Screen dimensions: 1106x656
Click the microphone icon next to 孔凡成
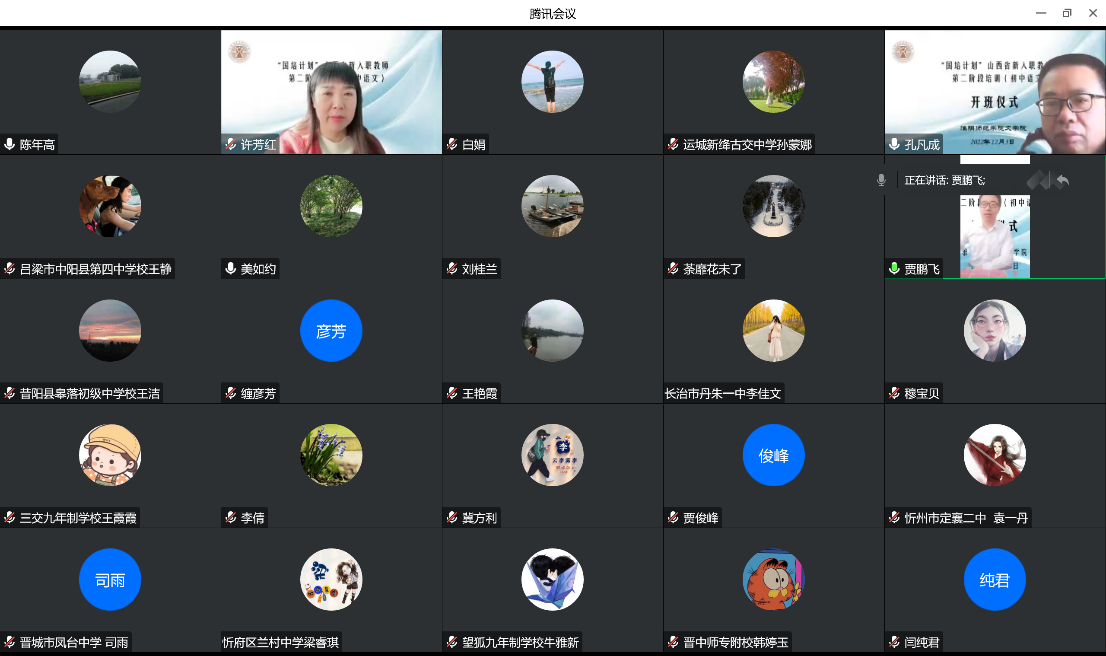pyautogui.click(x=895, y=145)
